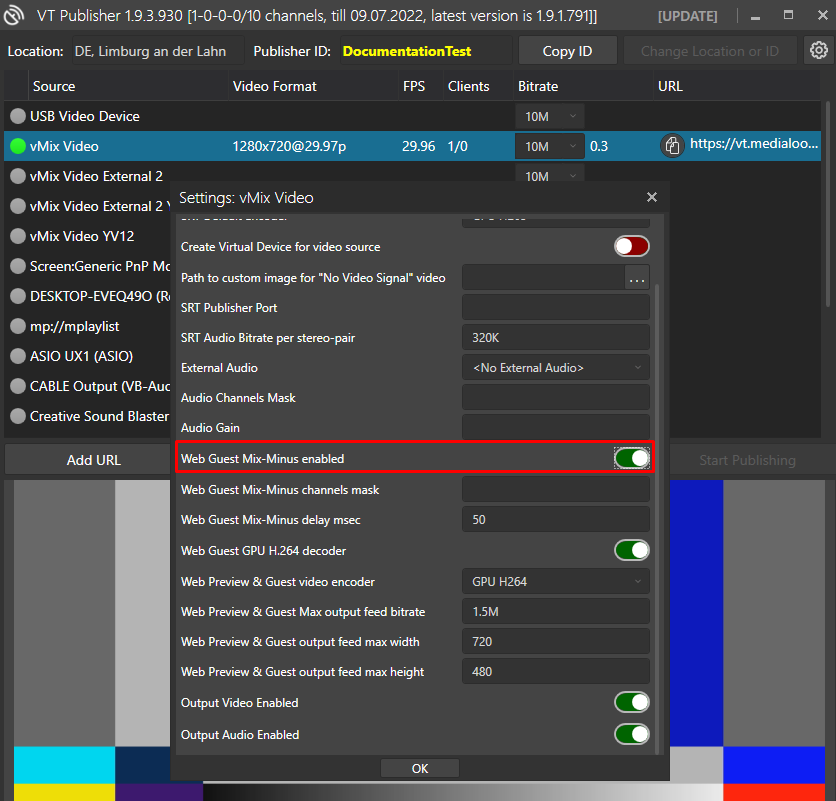This screenshot has width=836, height=801.
Task: Click the green status indicator for vMix Video
Action: coord(18,146)
